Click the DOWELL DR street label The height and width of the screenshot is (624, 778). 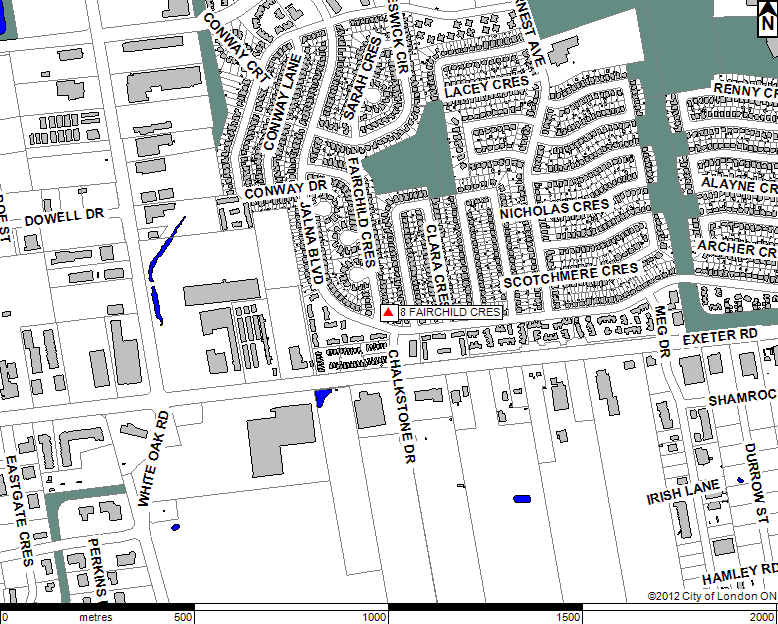coord(64,216)
